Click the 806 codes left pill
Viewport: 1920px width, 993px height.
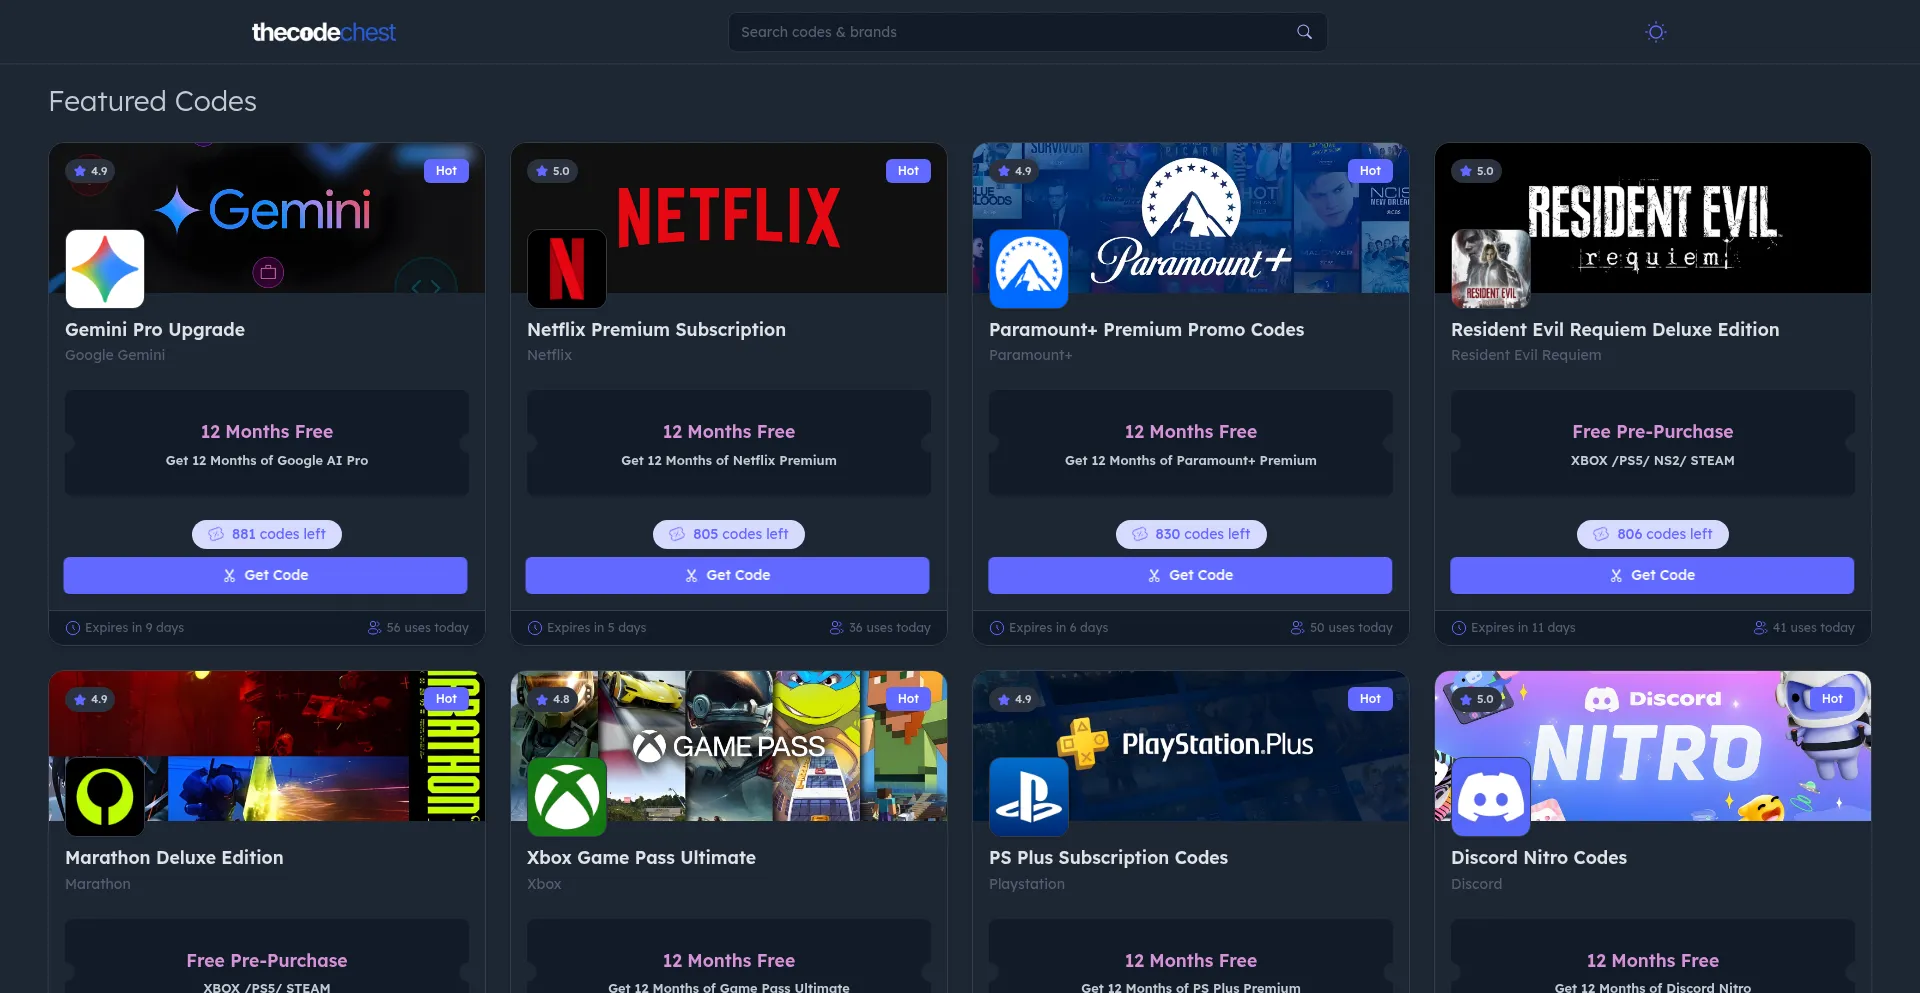pyautogui.click(x=1653, y=534)
